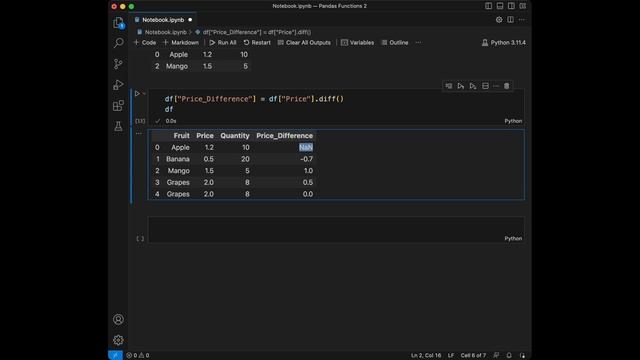Click Cell 6 of 7 in status bar
Viewport: 640px width, 360px height.
[473, 356]
